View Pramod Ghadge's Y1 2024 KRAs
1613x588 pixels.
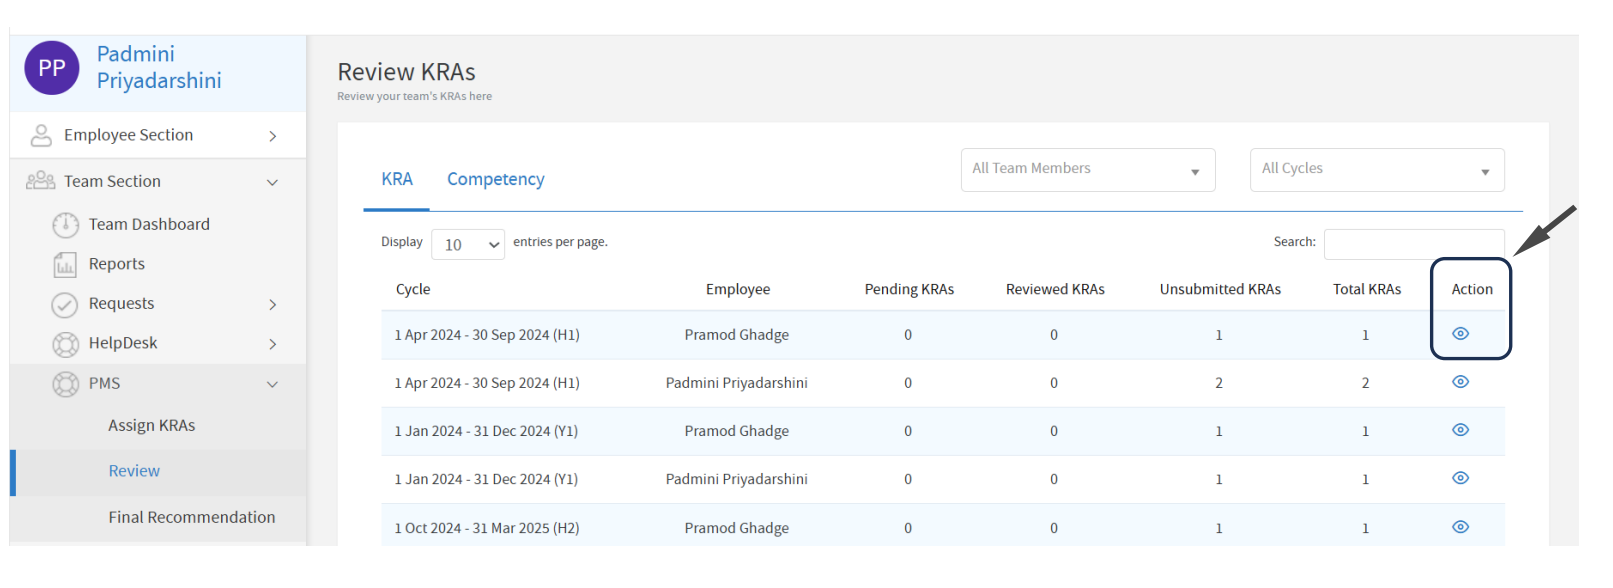pos(1460,430)
